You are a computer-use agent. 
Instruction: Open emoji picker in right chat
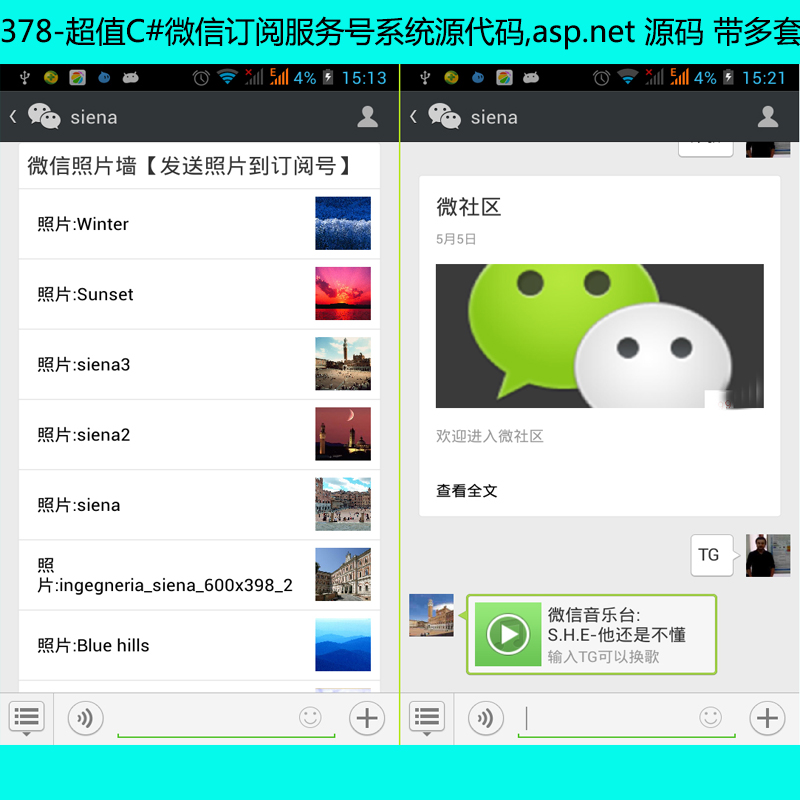(711, 717)
